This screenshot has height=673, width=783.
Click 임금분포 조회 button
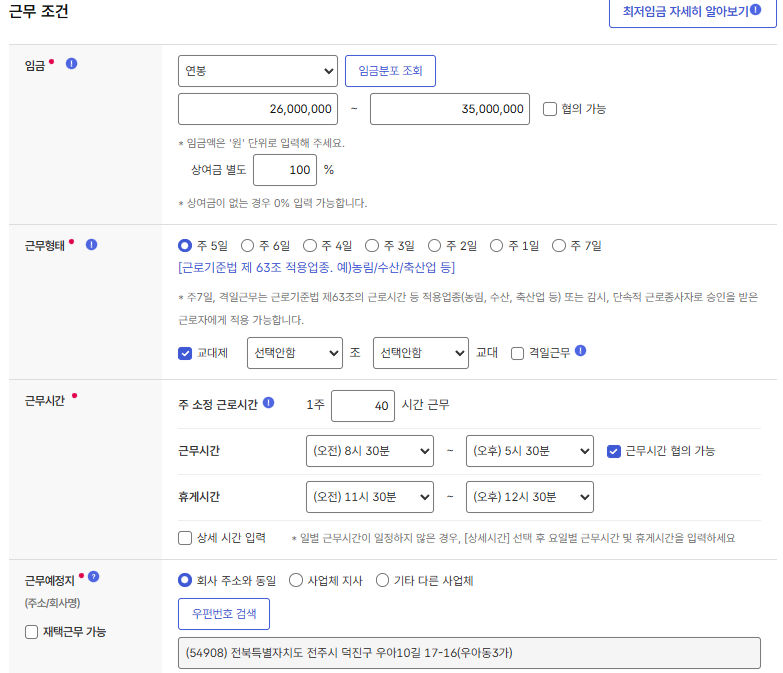pyautogui.click(x=390, y=71)
